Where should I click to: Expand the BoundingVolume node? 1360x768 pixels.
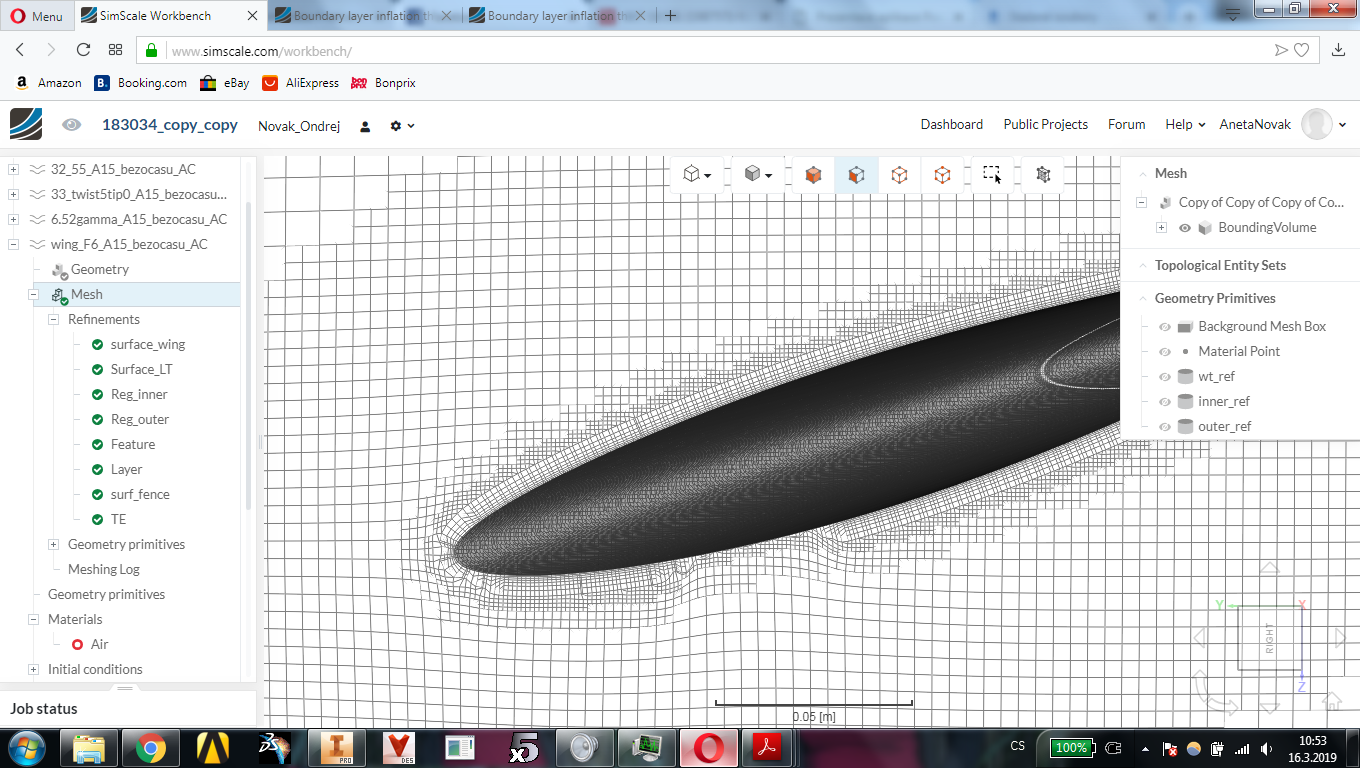pos(1161,227)
